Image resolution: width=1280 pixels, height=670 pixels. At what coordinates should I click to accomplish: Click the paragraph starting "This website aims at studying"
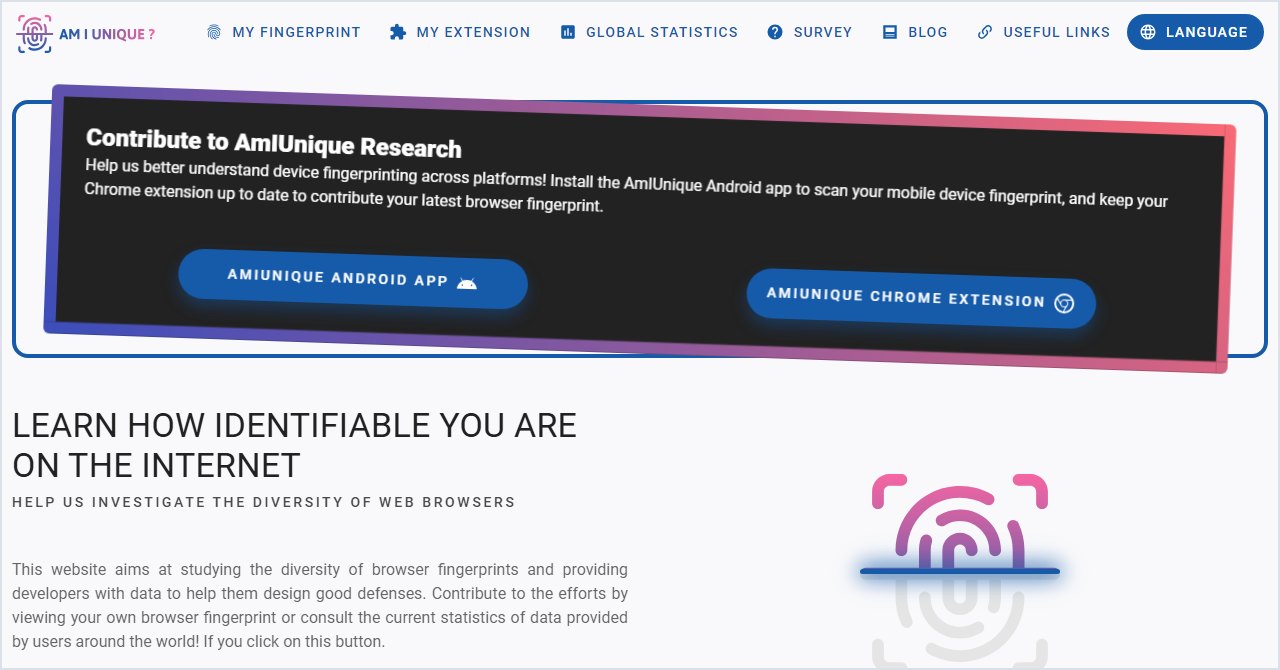coord(320,605)
